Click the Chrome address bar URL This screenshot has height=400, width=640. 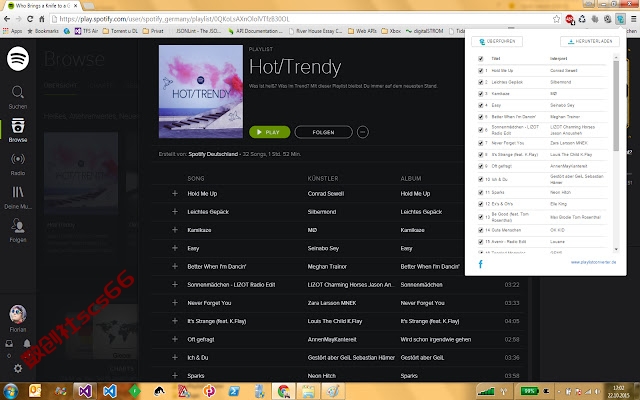(x=174, y=19)
